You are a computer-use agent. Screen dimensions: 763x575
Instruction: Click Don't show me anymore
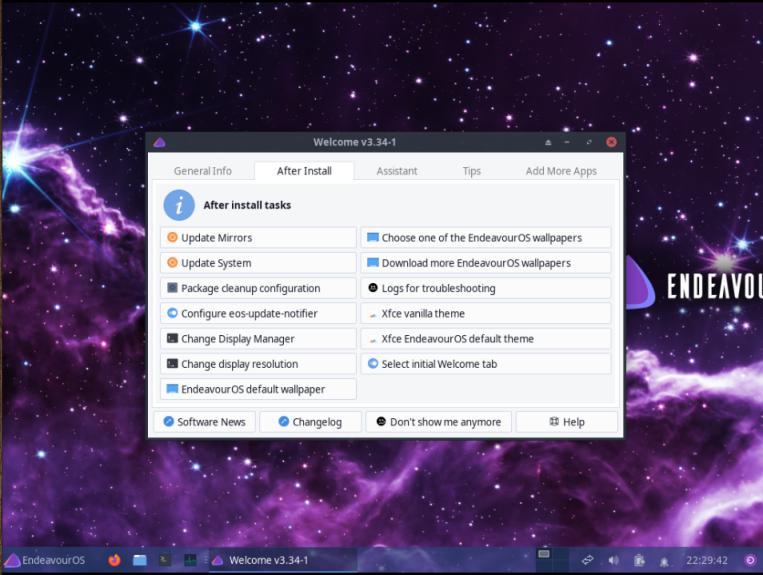[x=438, y=422]
